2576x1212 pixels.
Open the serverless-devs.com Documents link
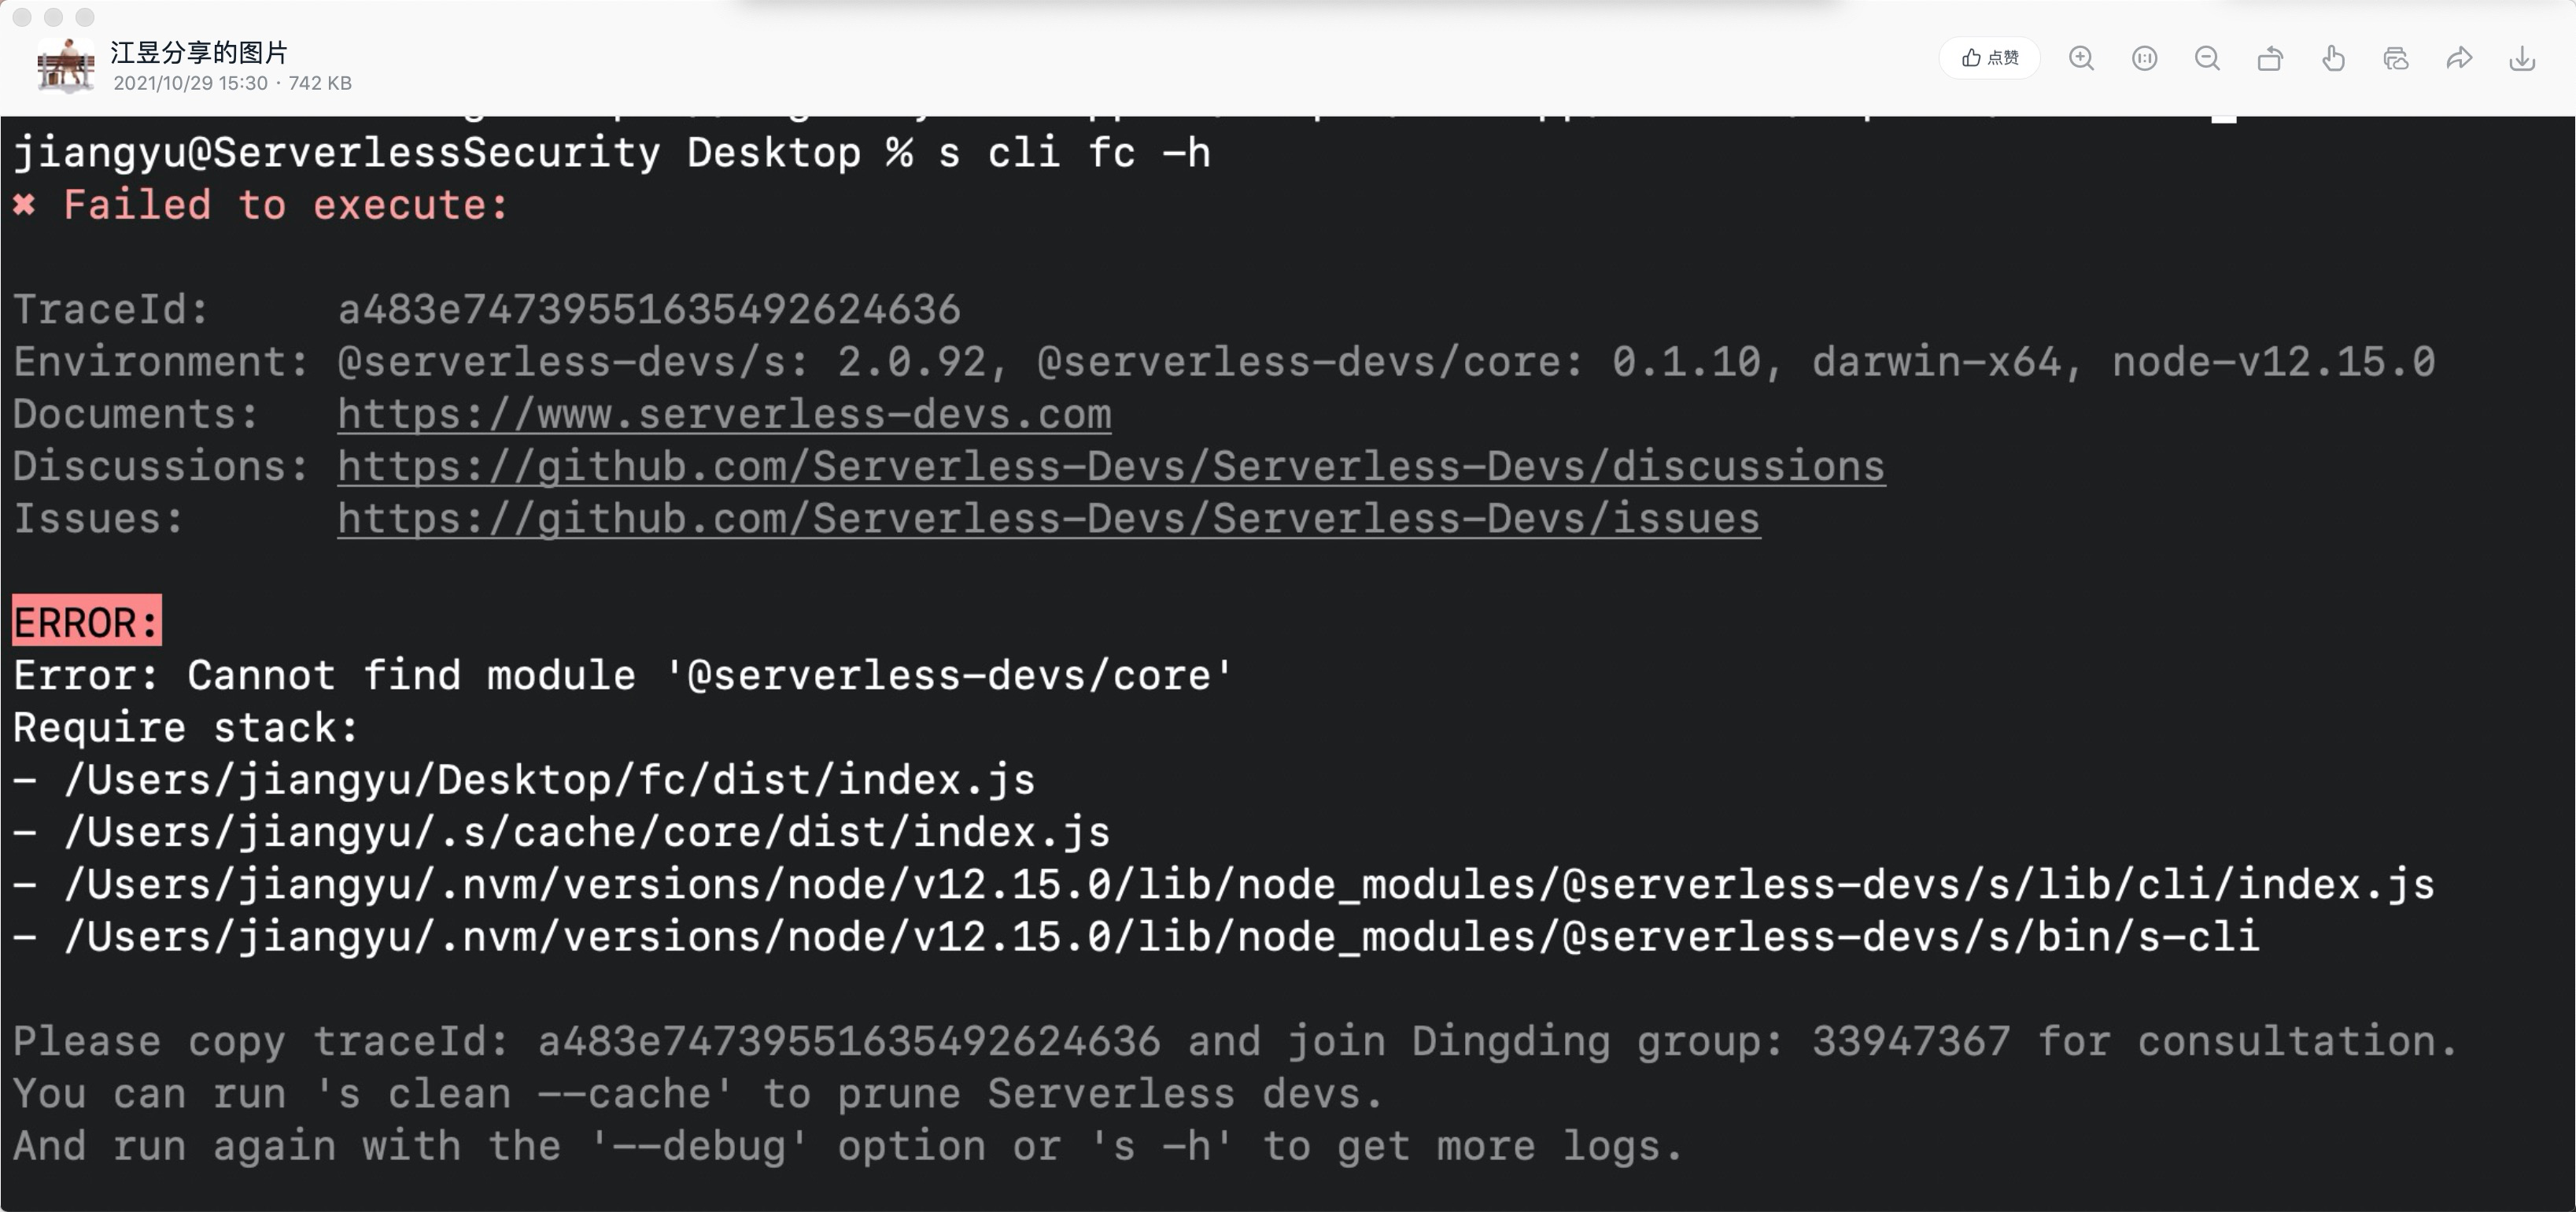(723, 413)
